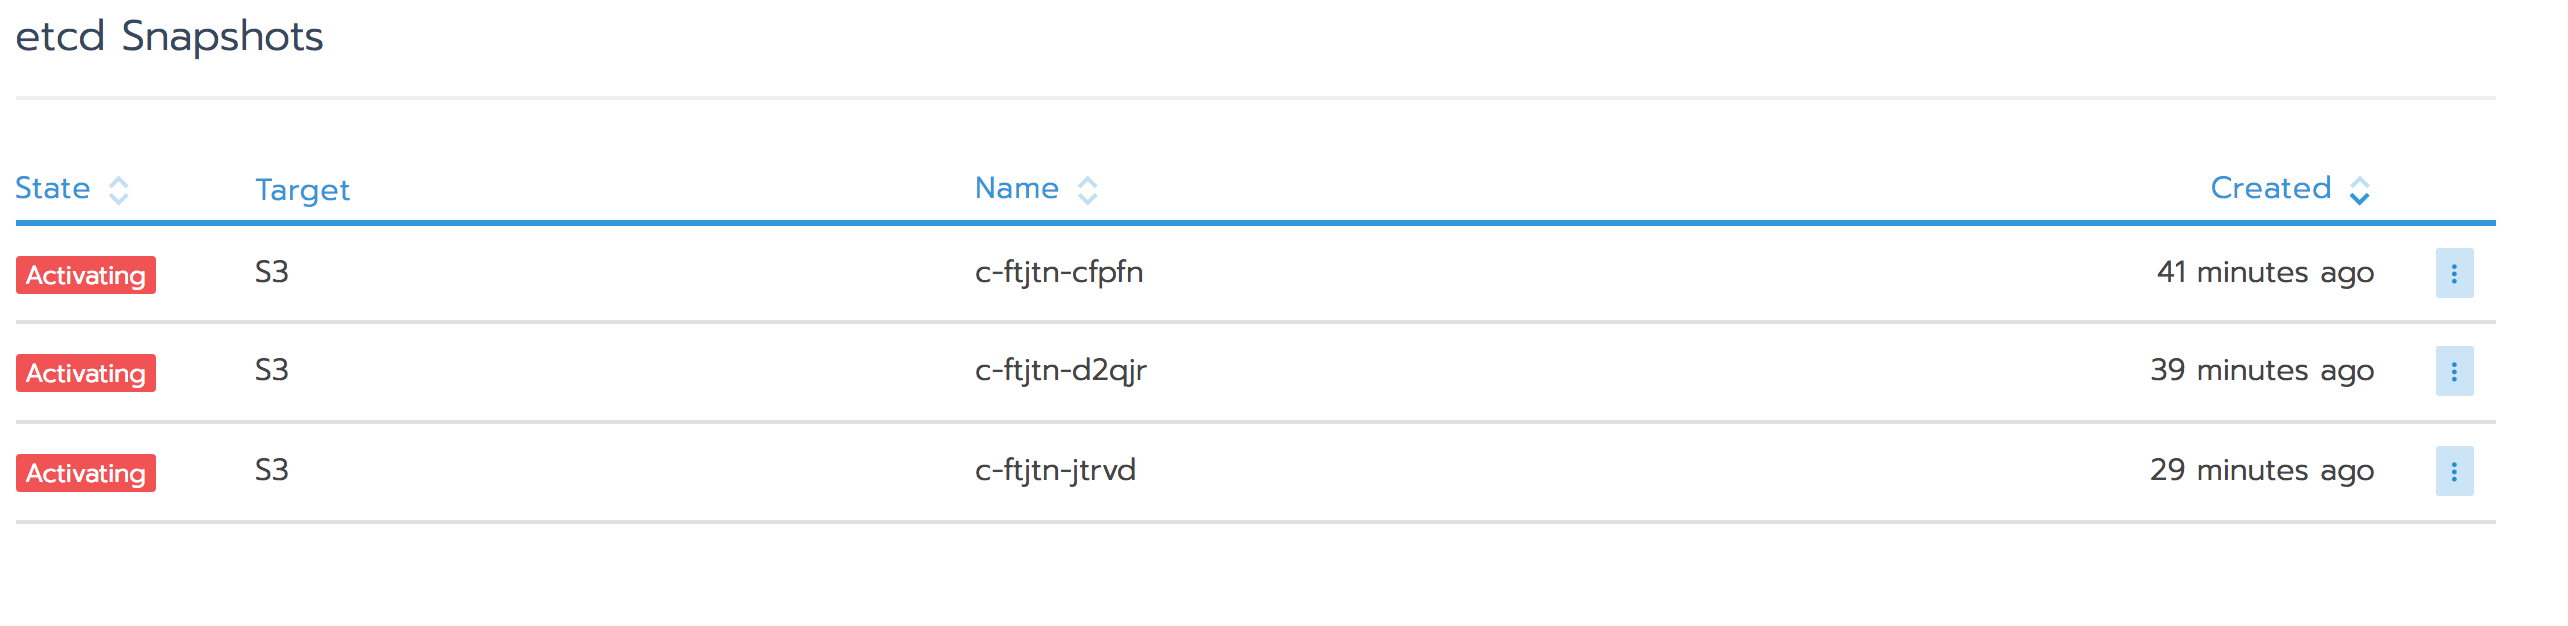This screenshot has width=2568, height=626.
Task: Expand sorting options on the Created column
Action: (x=2358, y=189)
